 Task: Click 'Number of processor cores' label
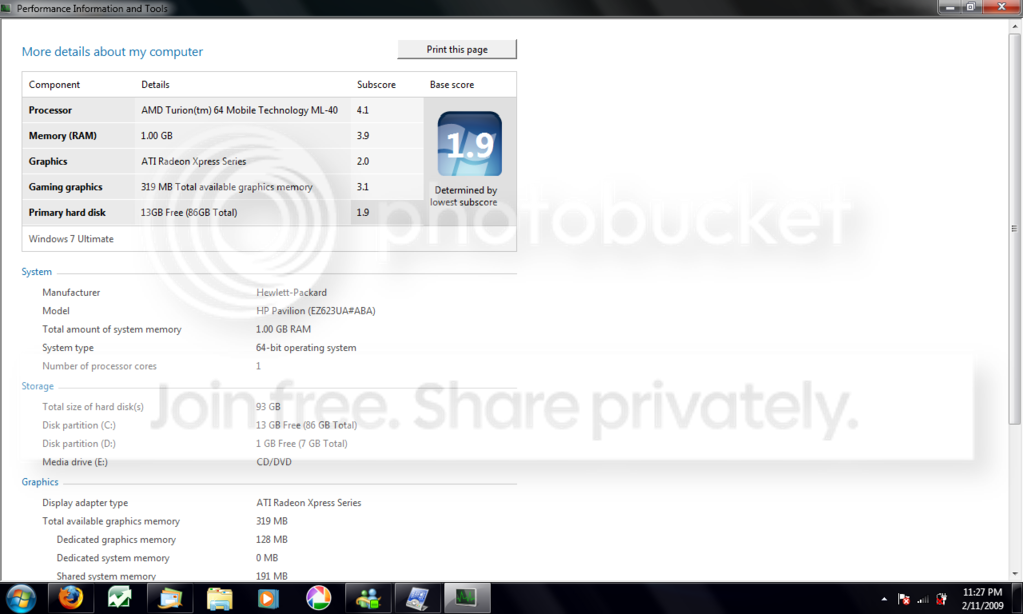click(99, 366)
